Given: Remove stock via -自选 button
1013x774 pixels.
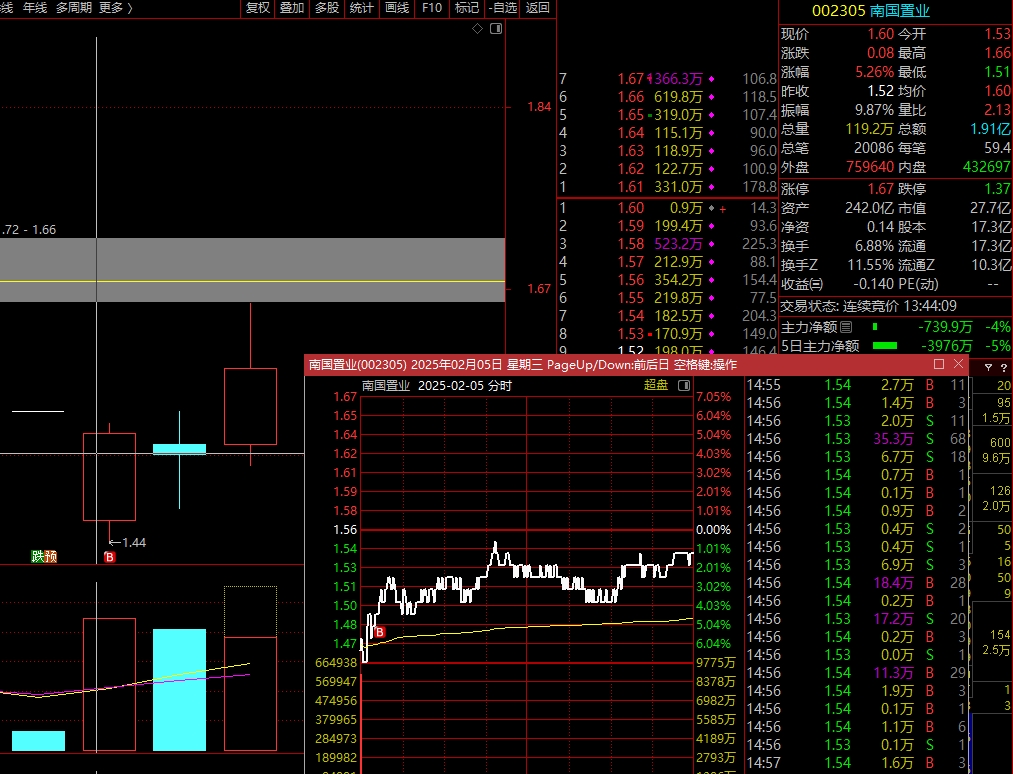Looking at the screenshot, I should [503, 8].
